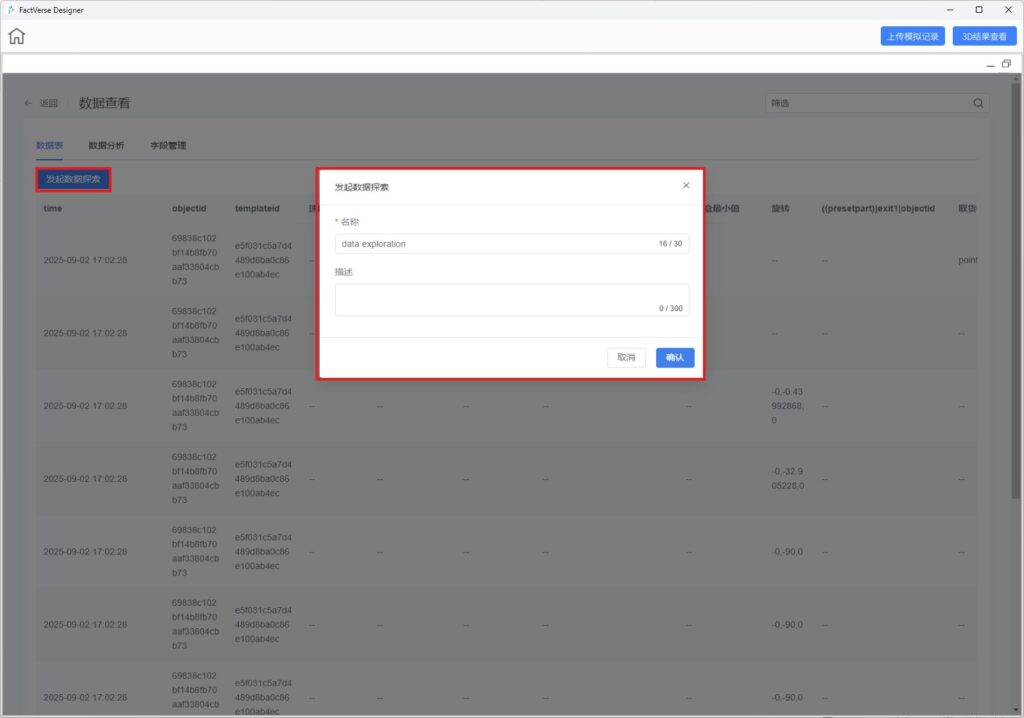
Task: Click the 返回 back link
Action: tap(48, 103)
